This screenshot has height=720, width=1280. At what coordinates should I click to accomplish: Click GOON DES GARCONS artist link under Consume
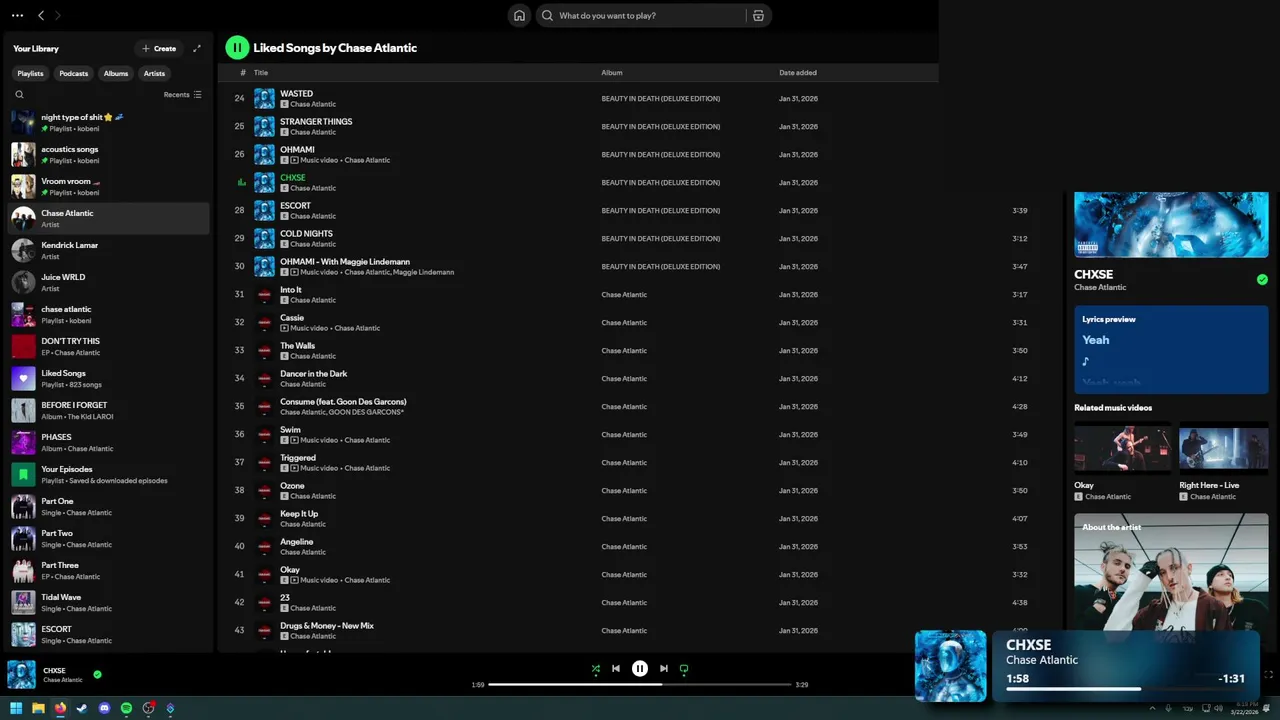pos(367,412)
